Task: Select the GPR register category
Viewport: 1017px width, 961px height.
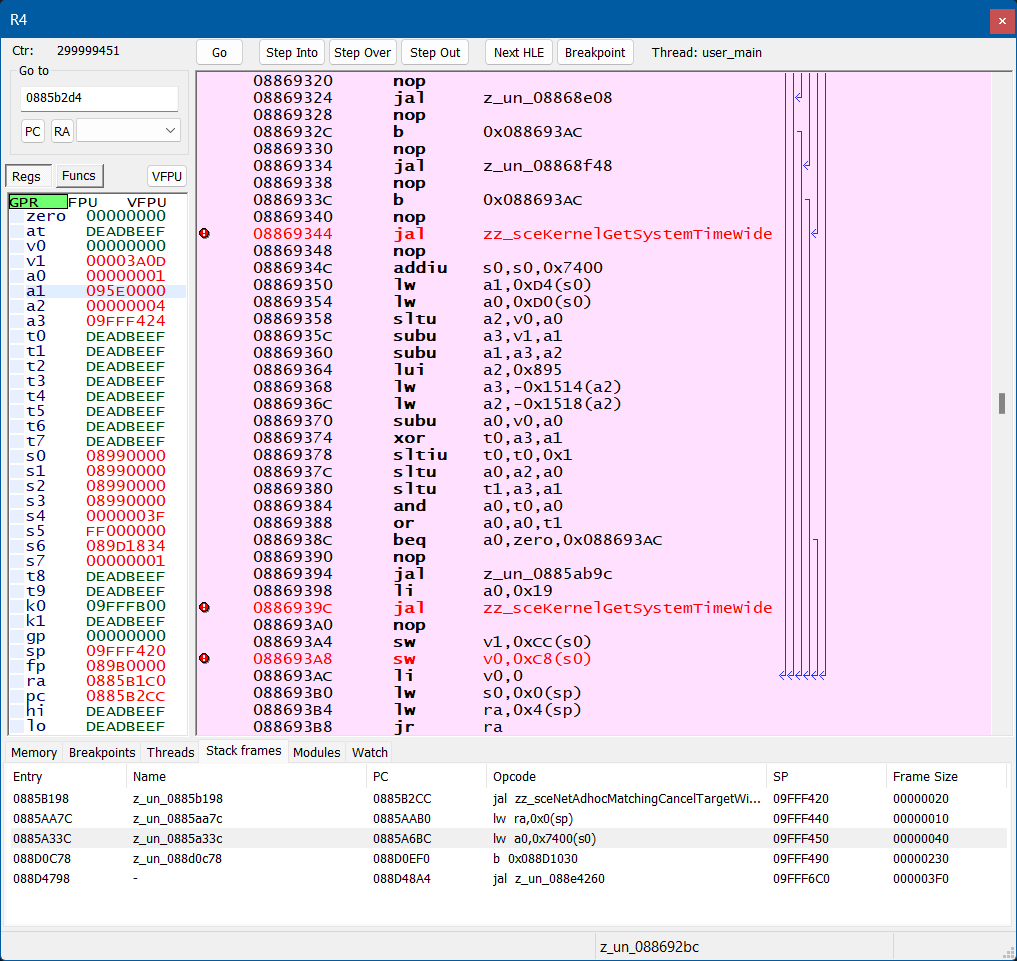Action: [38, 202]
